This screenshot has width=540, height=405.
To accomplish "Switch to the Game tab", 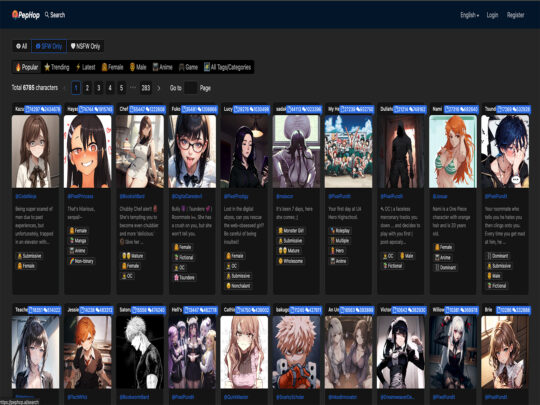I will (x=188, y=67).
